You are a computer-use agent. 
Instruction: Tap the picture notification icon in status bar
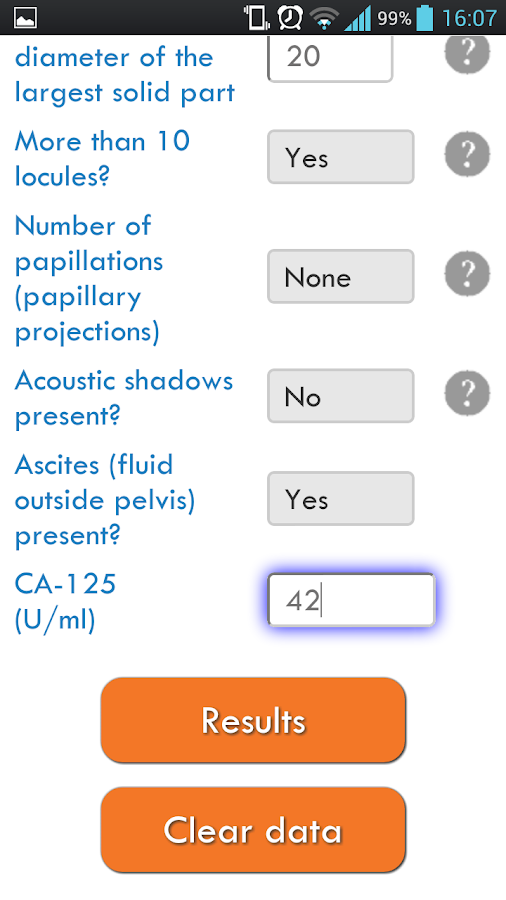click(x=25, y=18)
